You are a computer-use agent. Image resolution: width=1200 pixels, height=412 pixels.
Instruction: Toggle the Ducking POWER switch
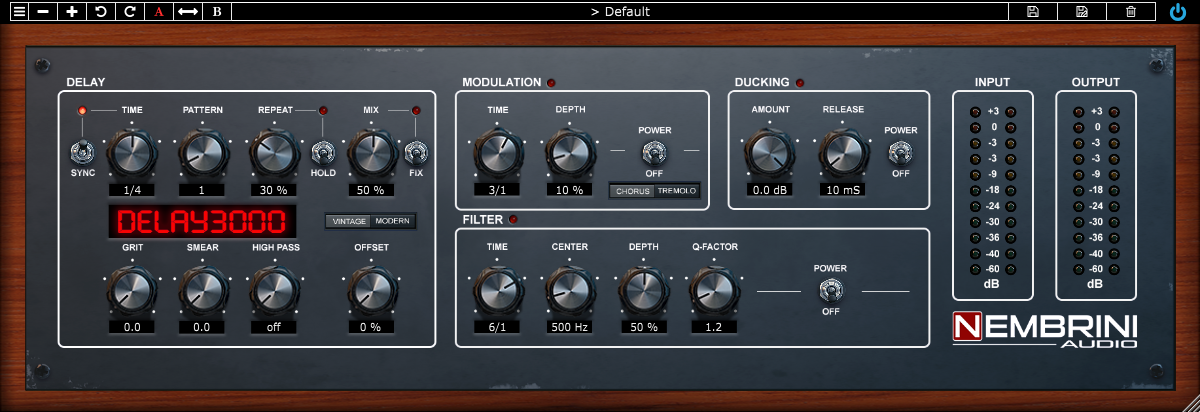pyautogui.click(x=900, y=152)
